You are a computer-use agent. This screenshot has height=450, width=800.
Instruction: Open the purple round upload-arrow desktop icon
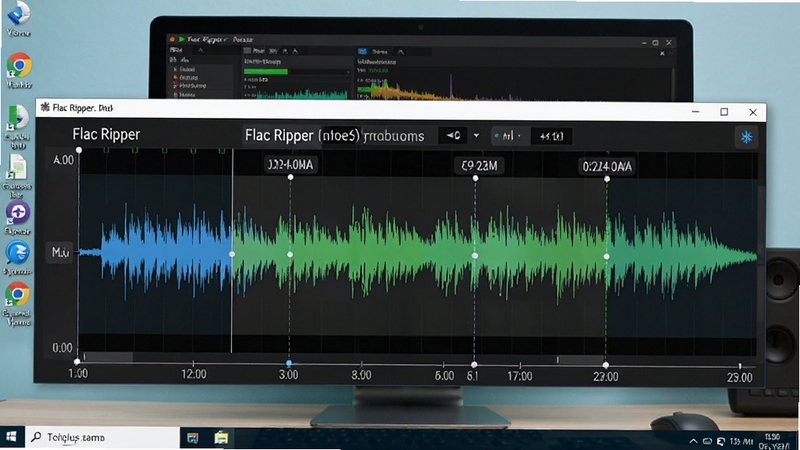click(x=18, y=213)
